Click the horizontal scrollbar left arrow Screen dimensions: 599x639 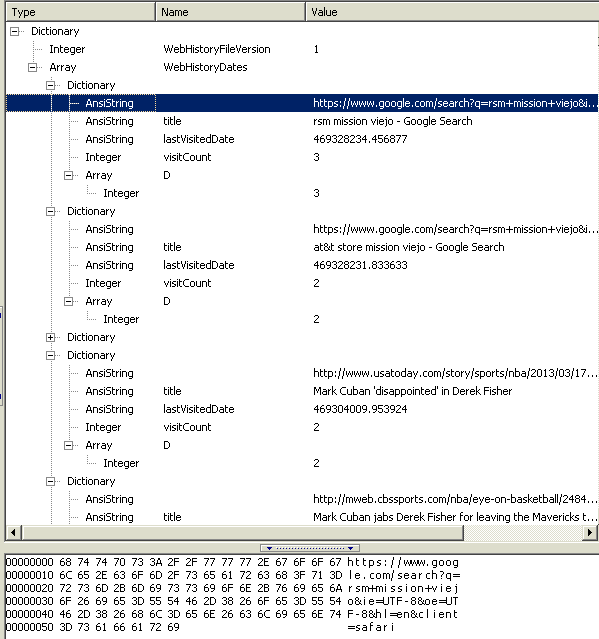point(13,532)
